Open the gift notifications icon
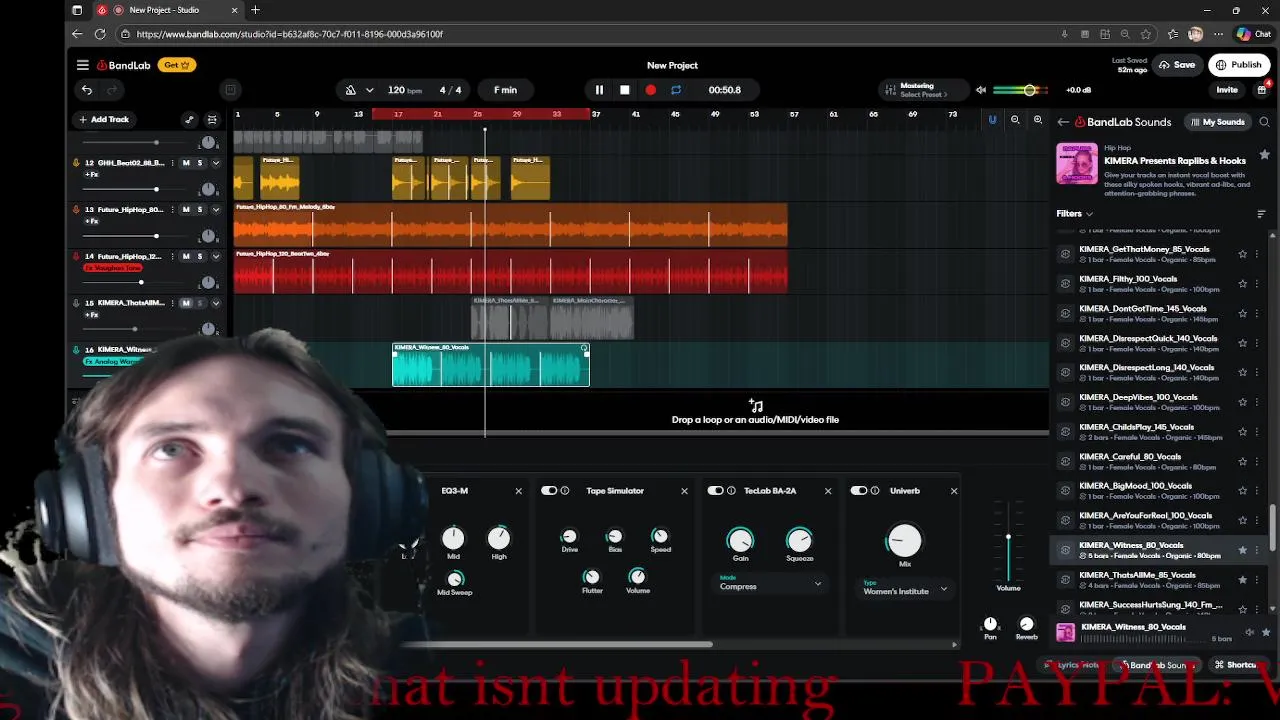 coord(1262,90)
